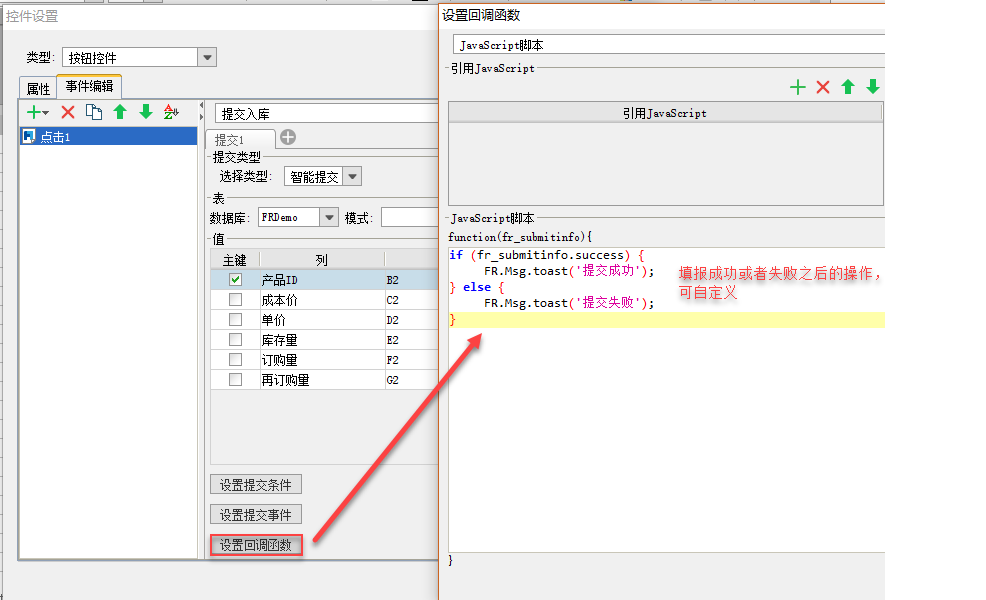This screenshot has height=600, width=986.
Task: Click the 模式 input field
Action: click(409, 218)
